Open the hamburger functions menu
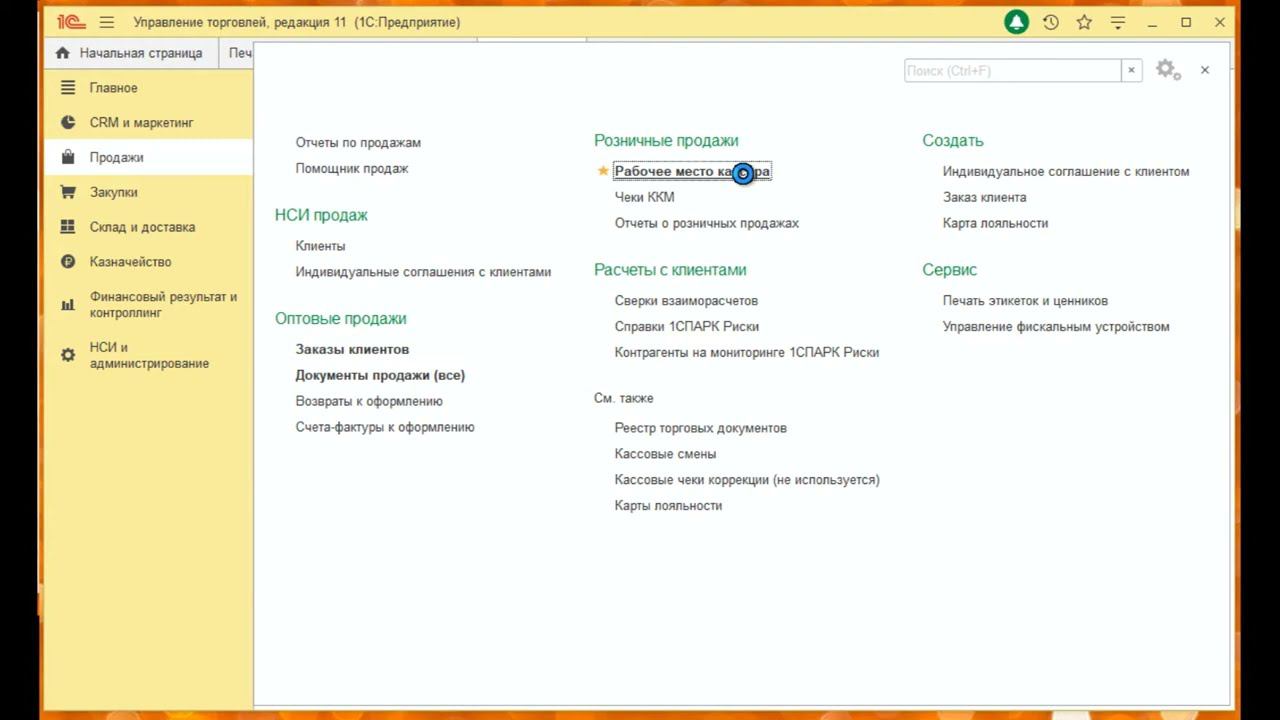The height and width of the screenshot is (720, 1280). (107, 22)
